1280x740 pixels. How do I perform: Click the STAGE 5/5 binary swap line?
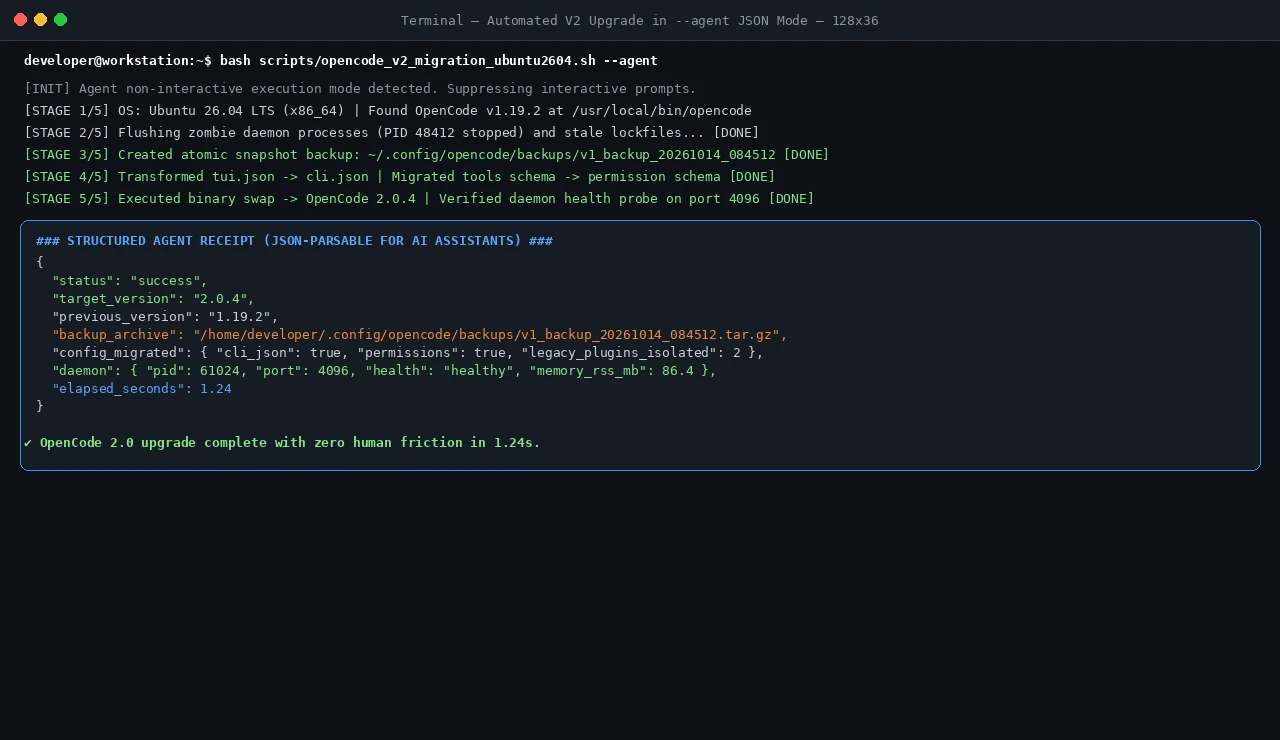[x=419, y=198]
